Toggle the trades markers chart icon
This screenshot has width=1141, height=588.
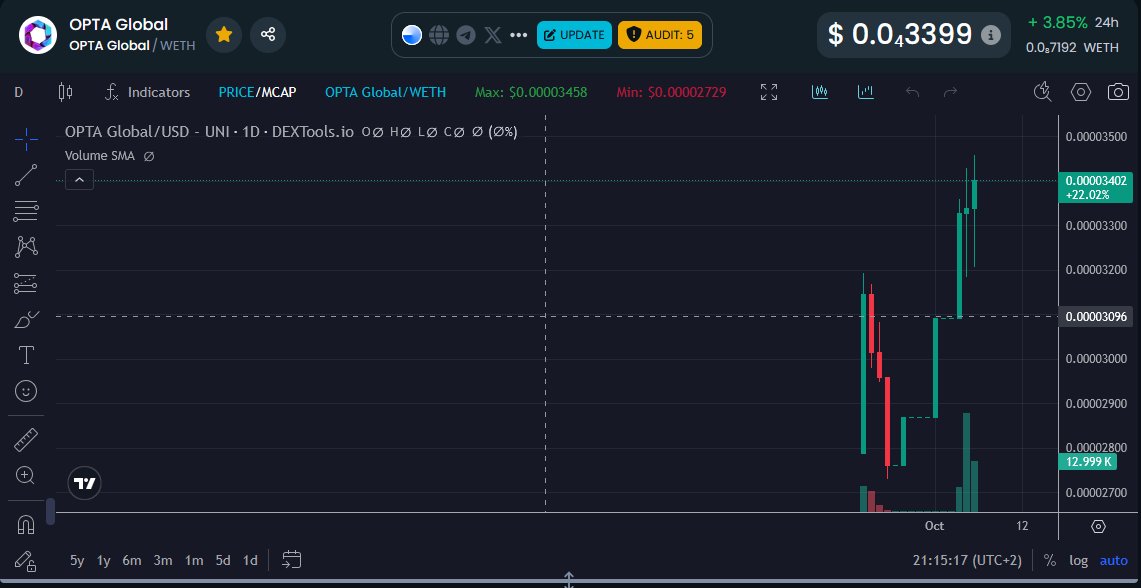[x=820, y=92]
